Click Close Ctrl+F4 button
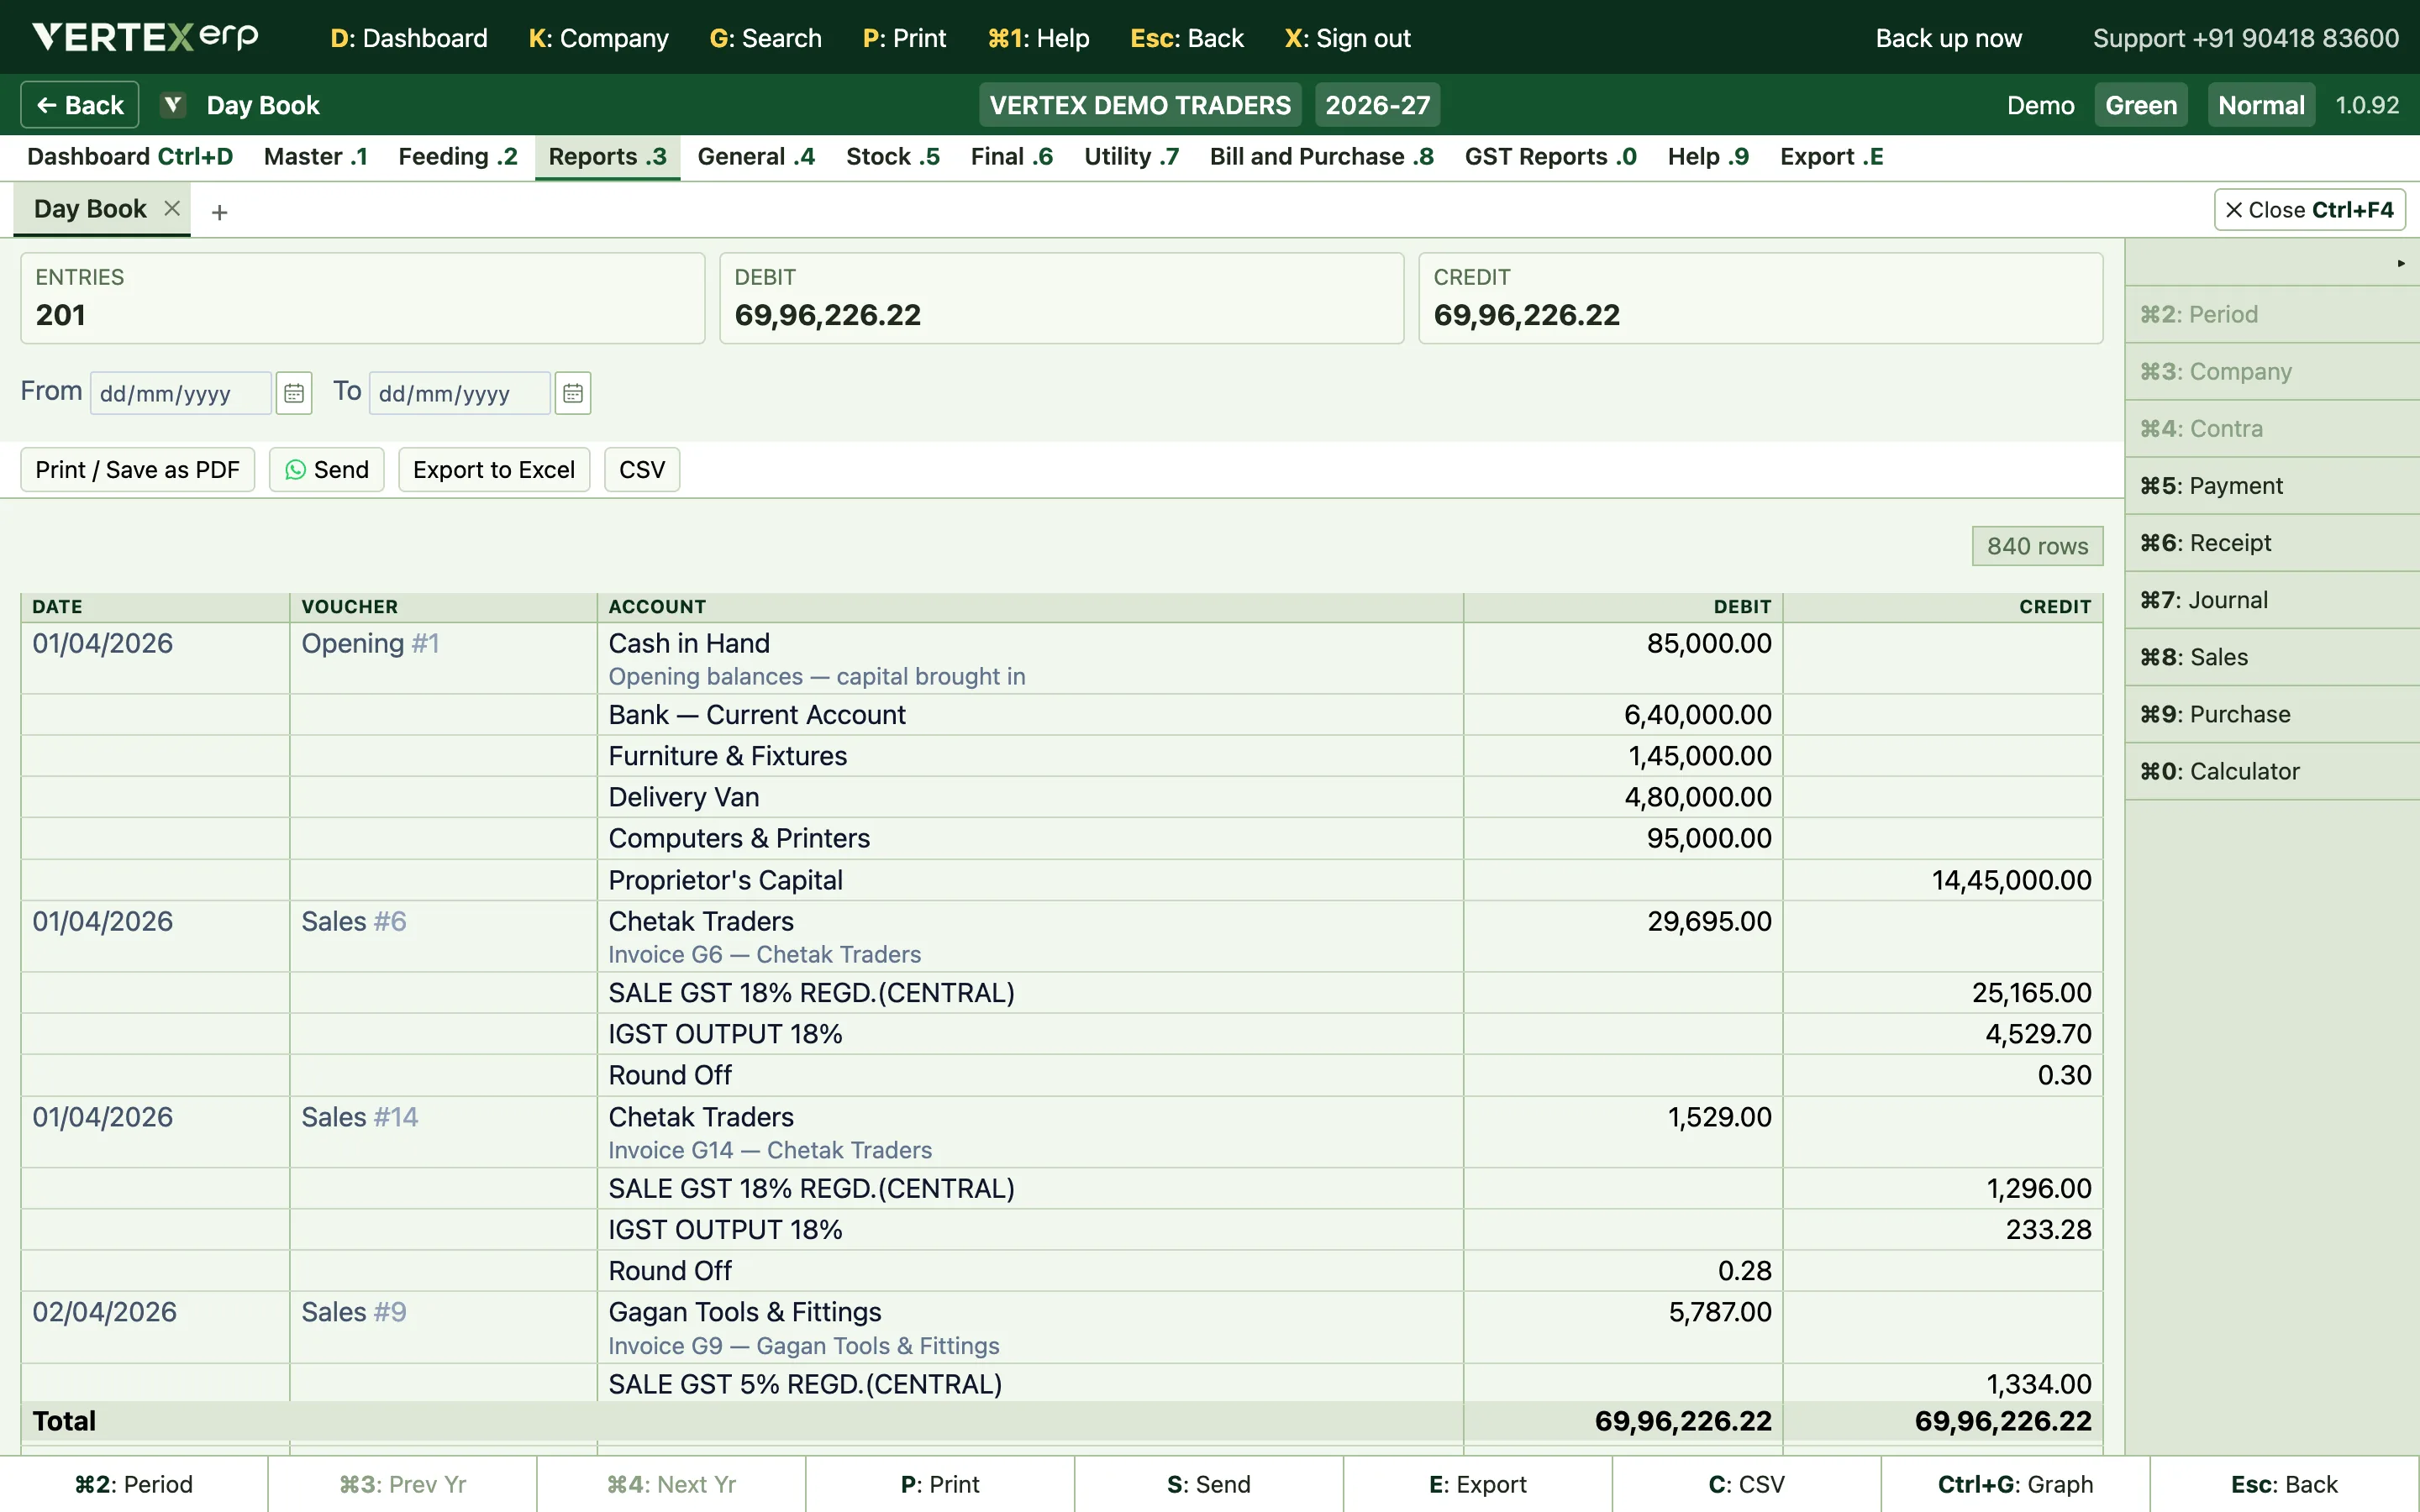 (2310, 210)
